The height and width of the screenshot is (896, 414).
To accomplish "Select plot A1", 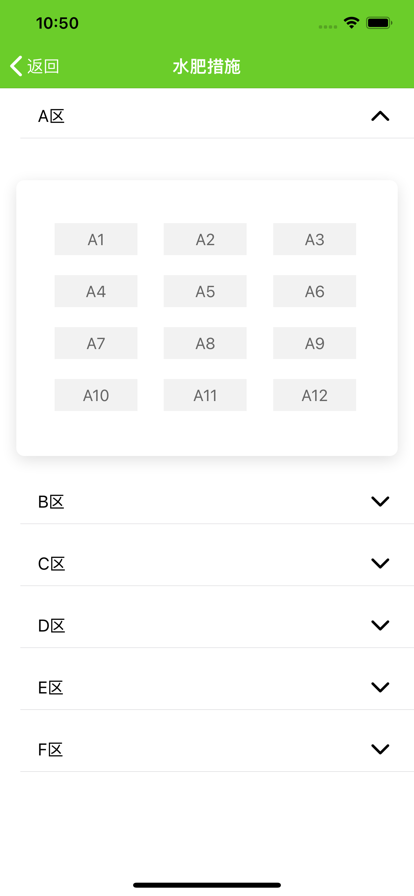I will [96, 239].
